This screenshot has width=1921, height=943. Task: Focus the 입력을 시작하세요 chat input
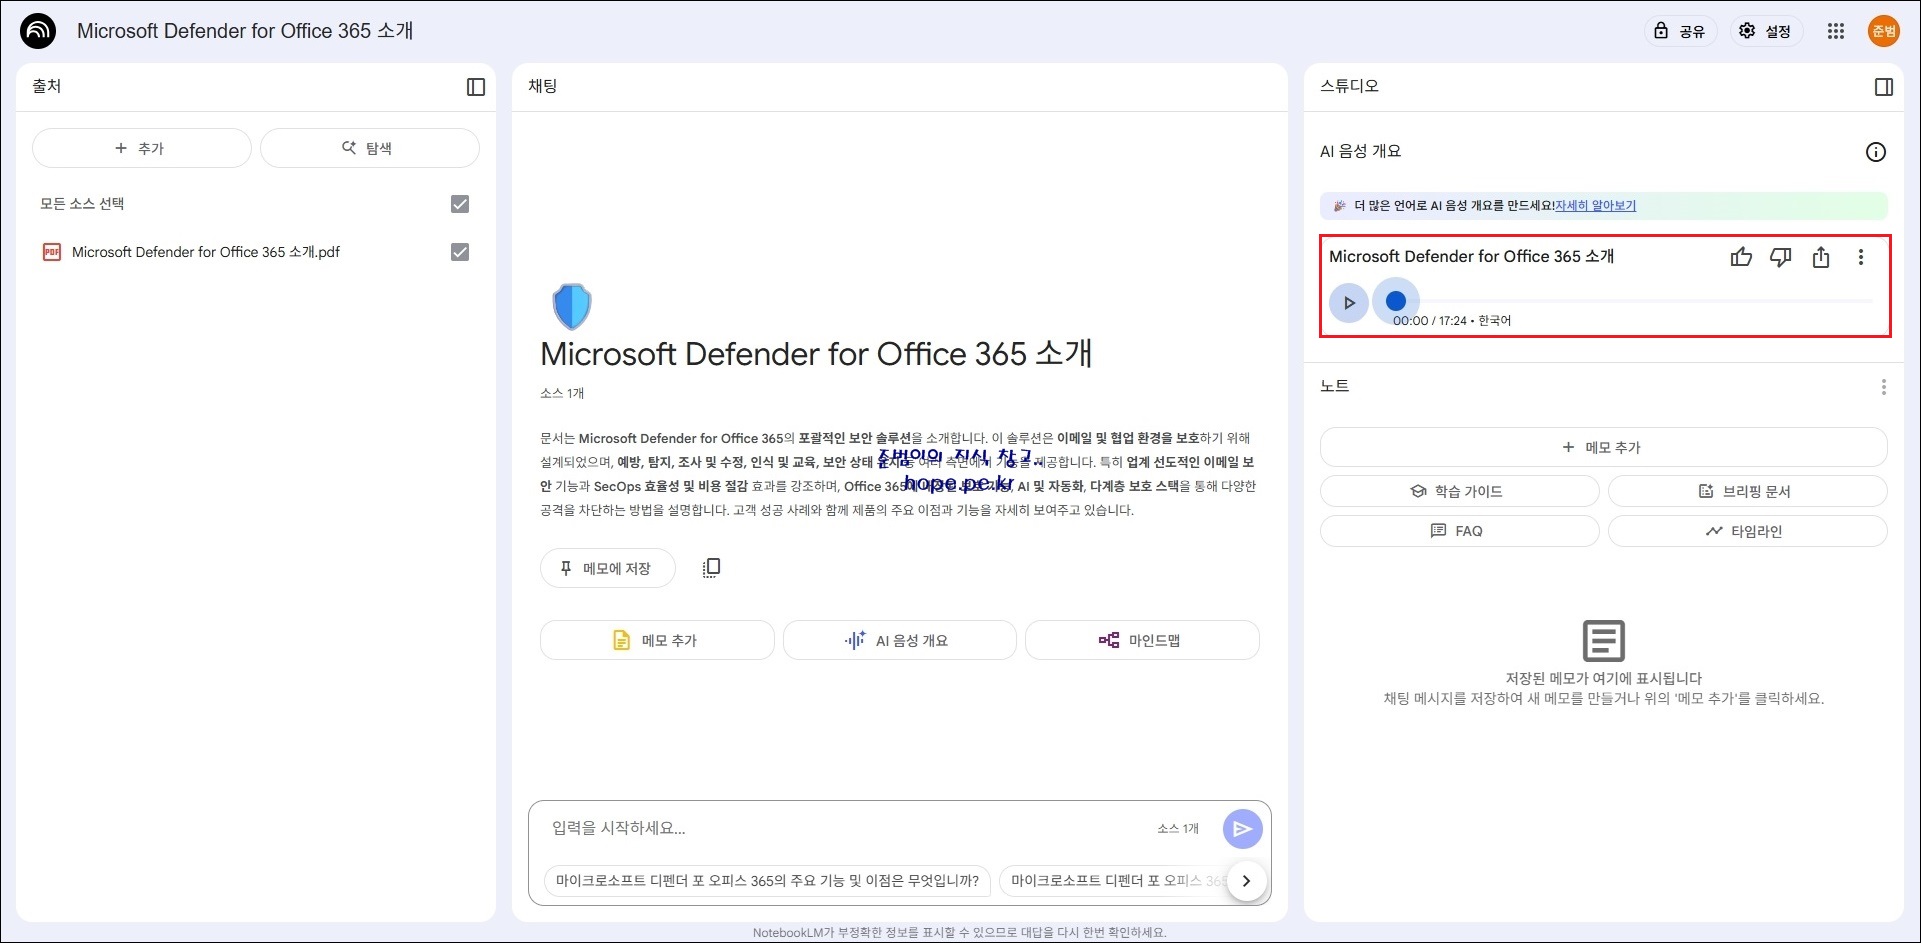click(850, 828)
